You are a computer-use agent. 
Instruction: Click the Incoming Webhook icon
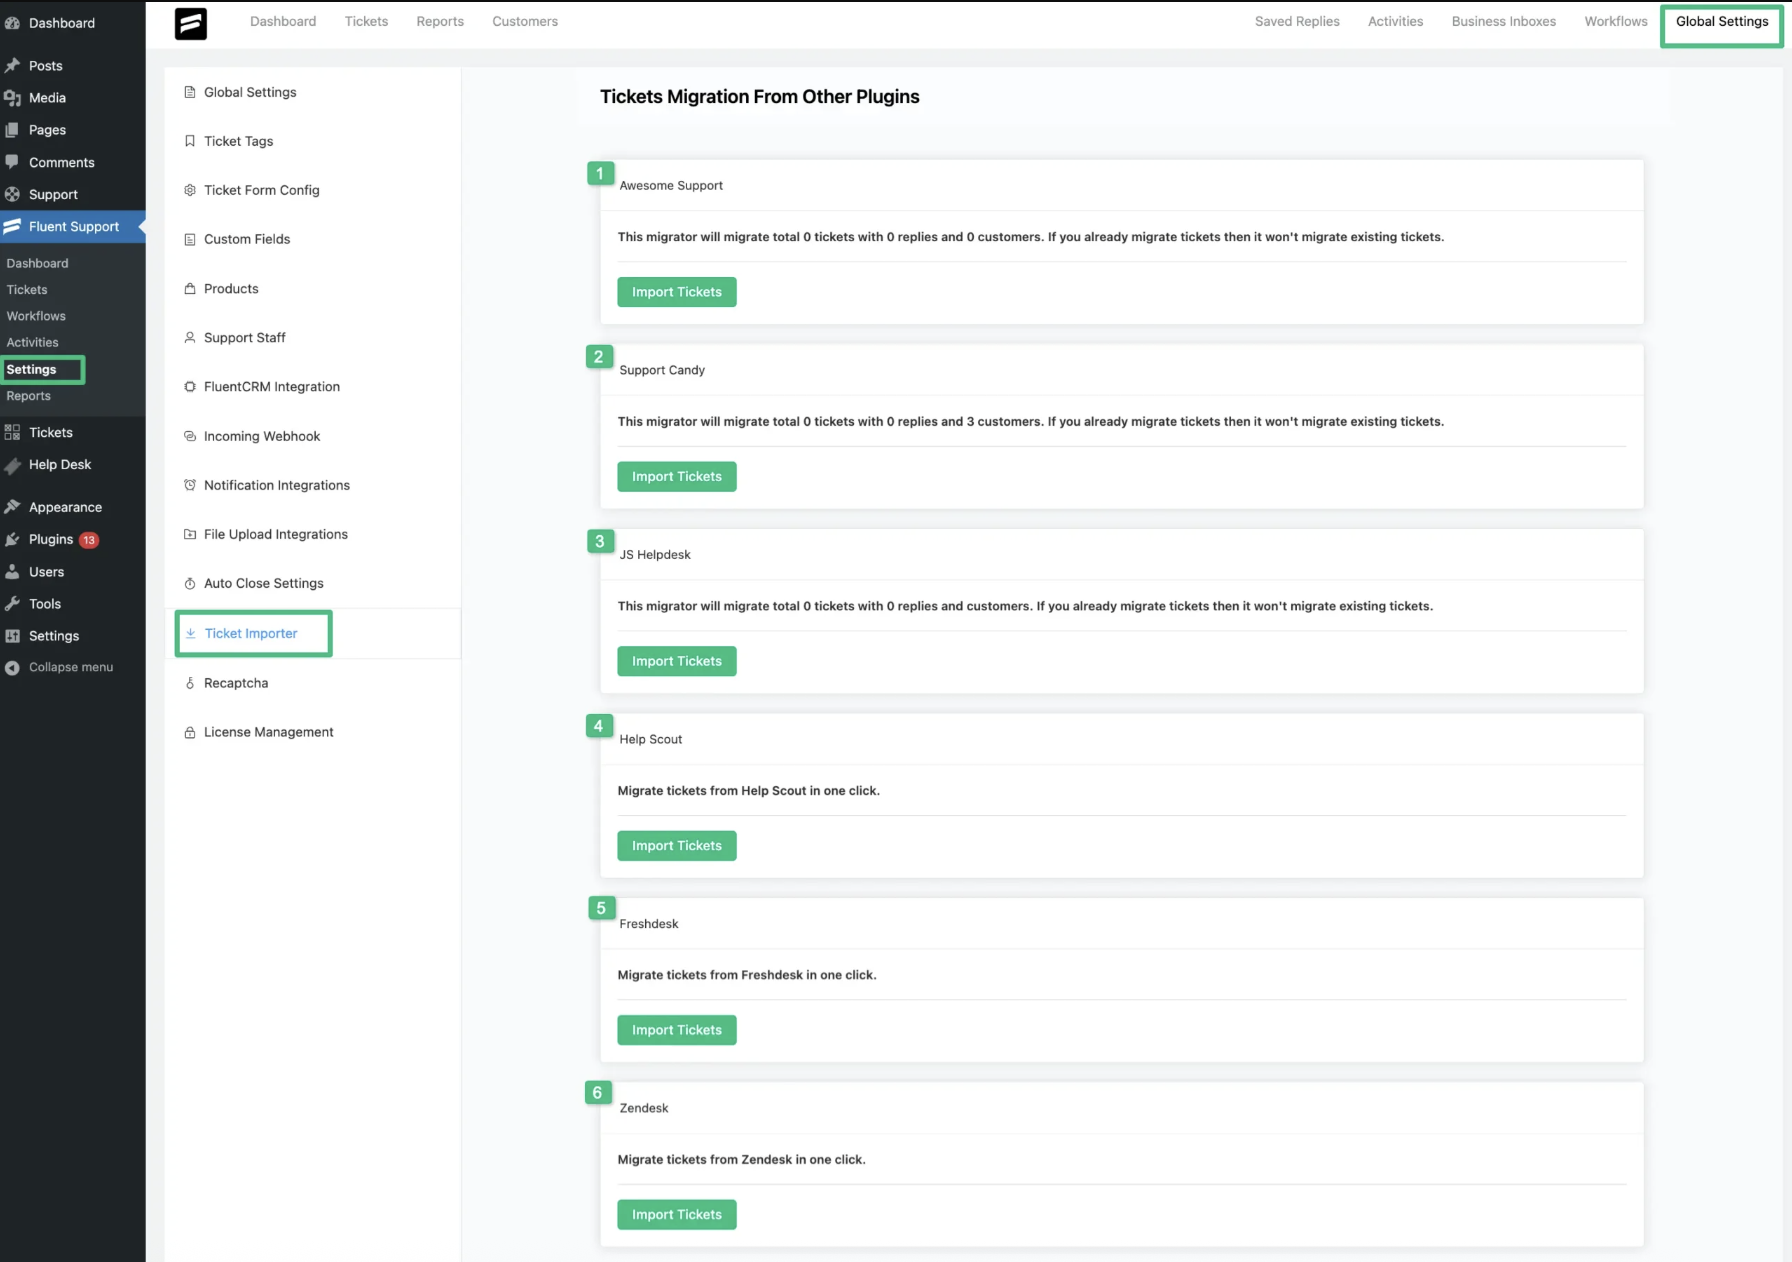190,436
